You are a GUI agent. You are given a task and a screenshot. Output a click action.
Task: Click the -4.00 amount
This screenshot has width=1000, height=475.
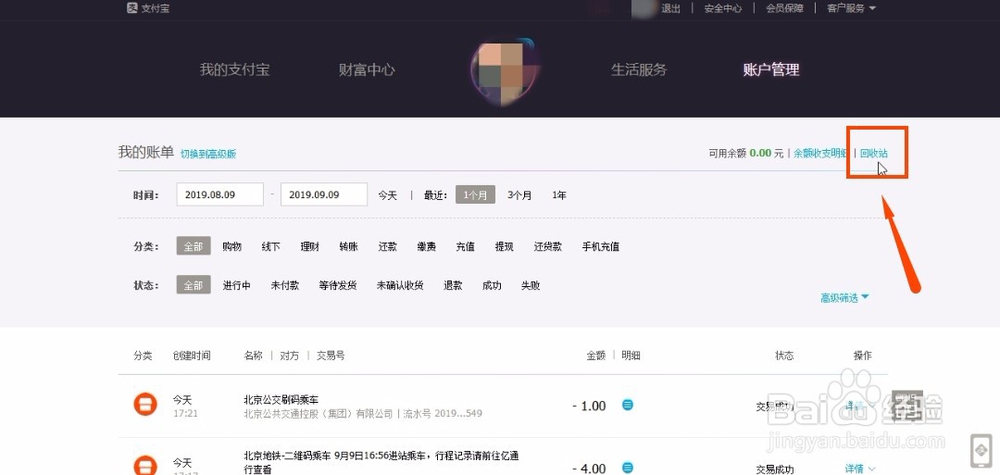pyautogui.click(x=589, y=469)
